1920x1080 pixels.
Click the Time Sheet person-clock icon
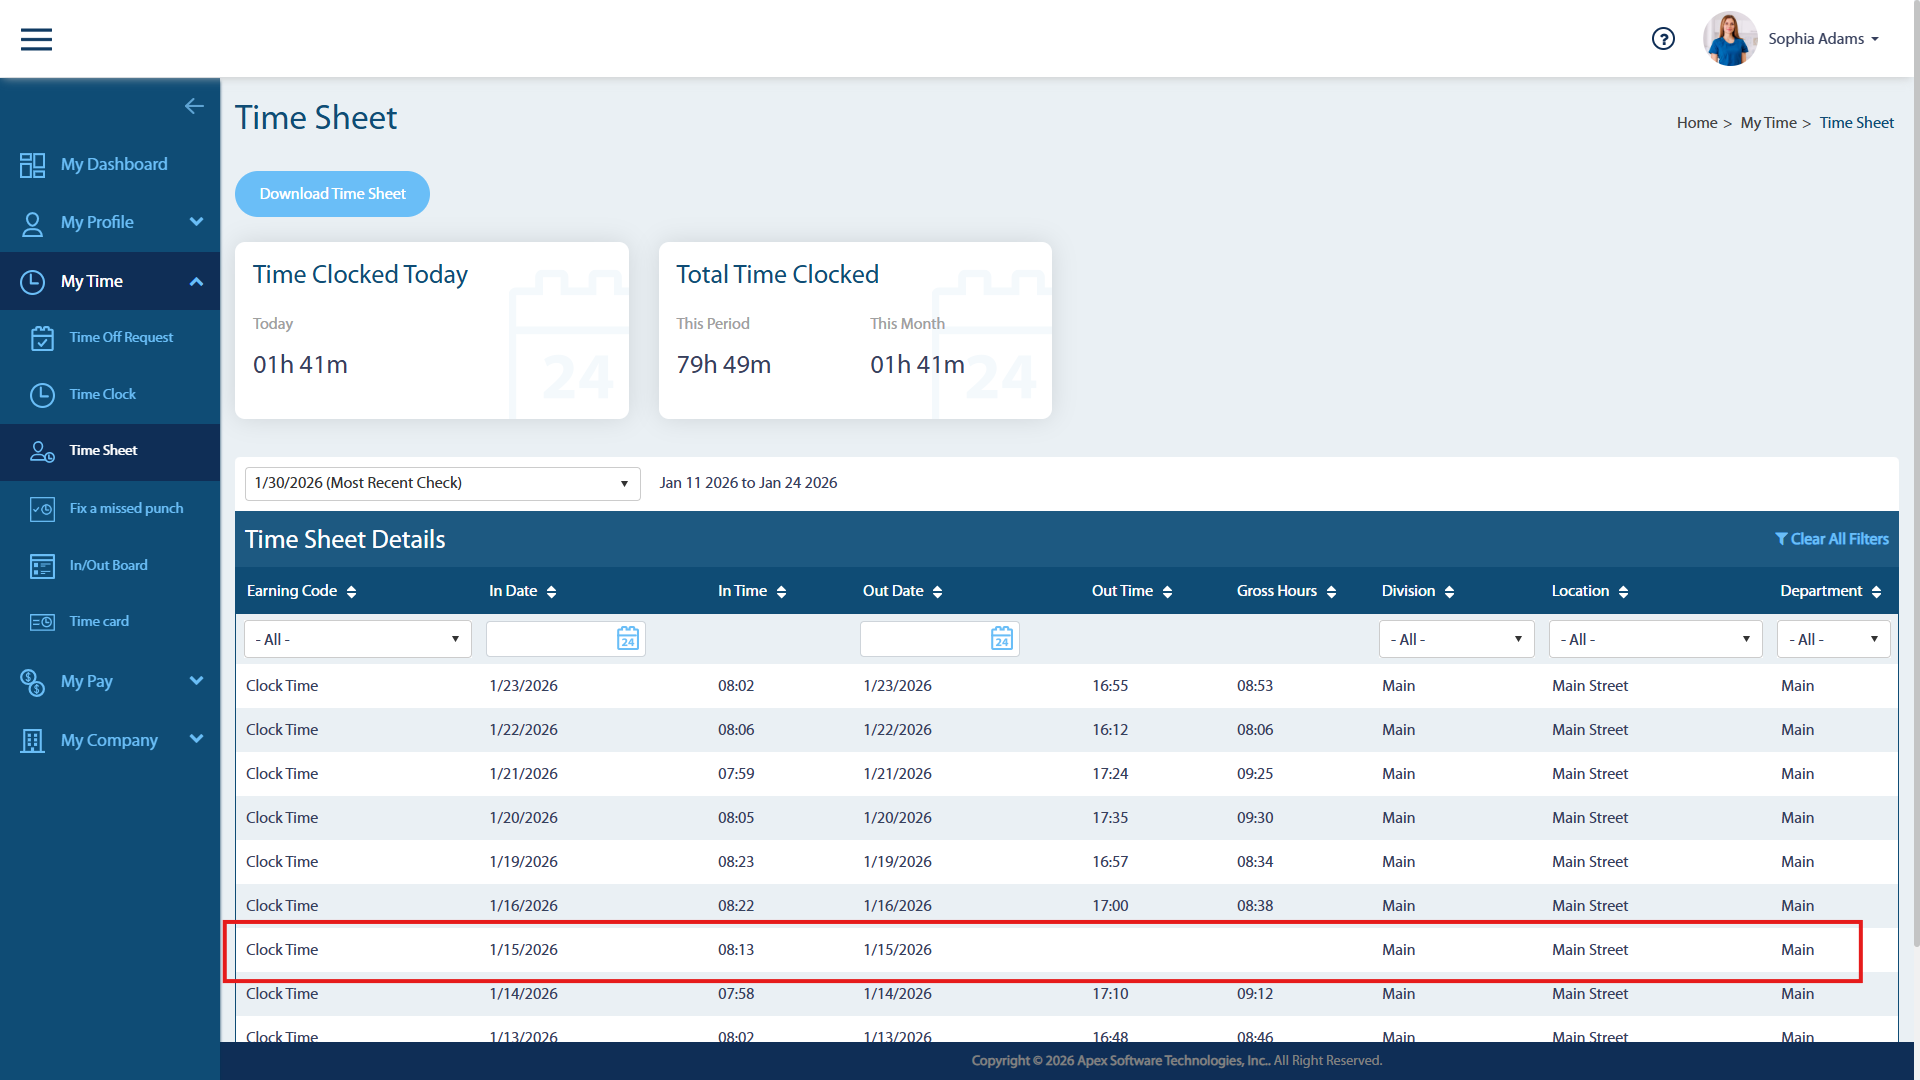point(42,451)
